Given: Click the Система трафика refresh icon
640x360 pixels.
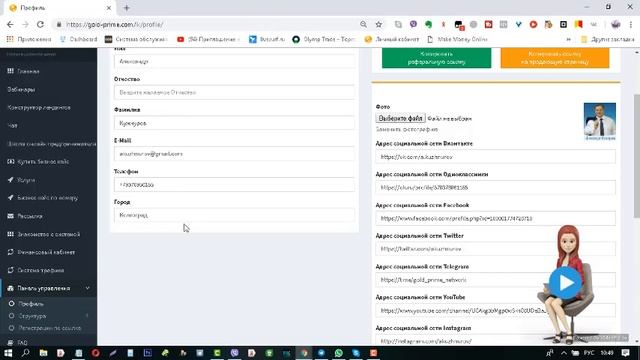Looking at the screenshot, I should tap(11, 270).
